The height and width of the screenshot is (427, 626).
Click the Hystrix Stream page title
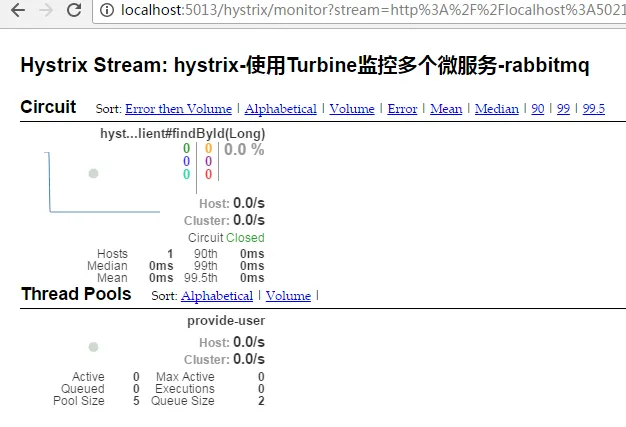tap(305, 65)
